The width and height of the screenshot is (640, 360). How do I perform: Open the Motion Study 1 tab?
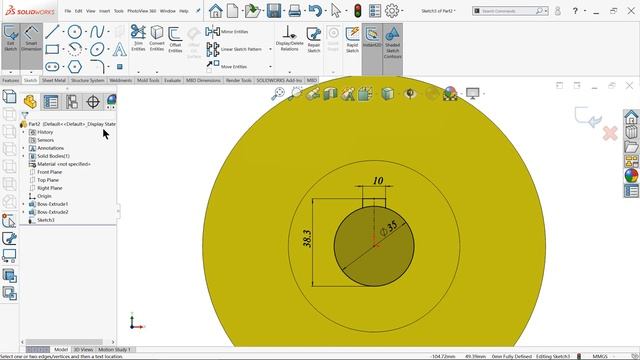pos(114,349)
